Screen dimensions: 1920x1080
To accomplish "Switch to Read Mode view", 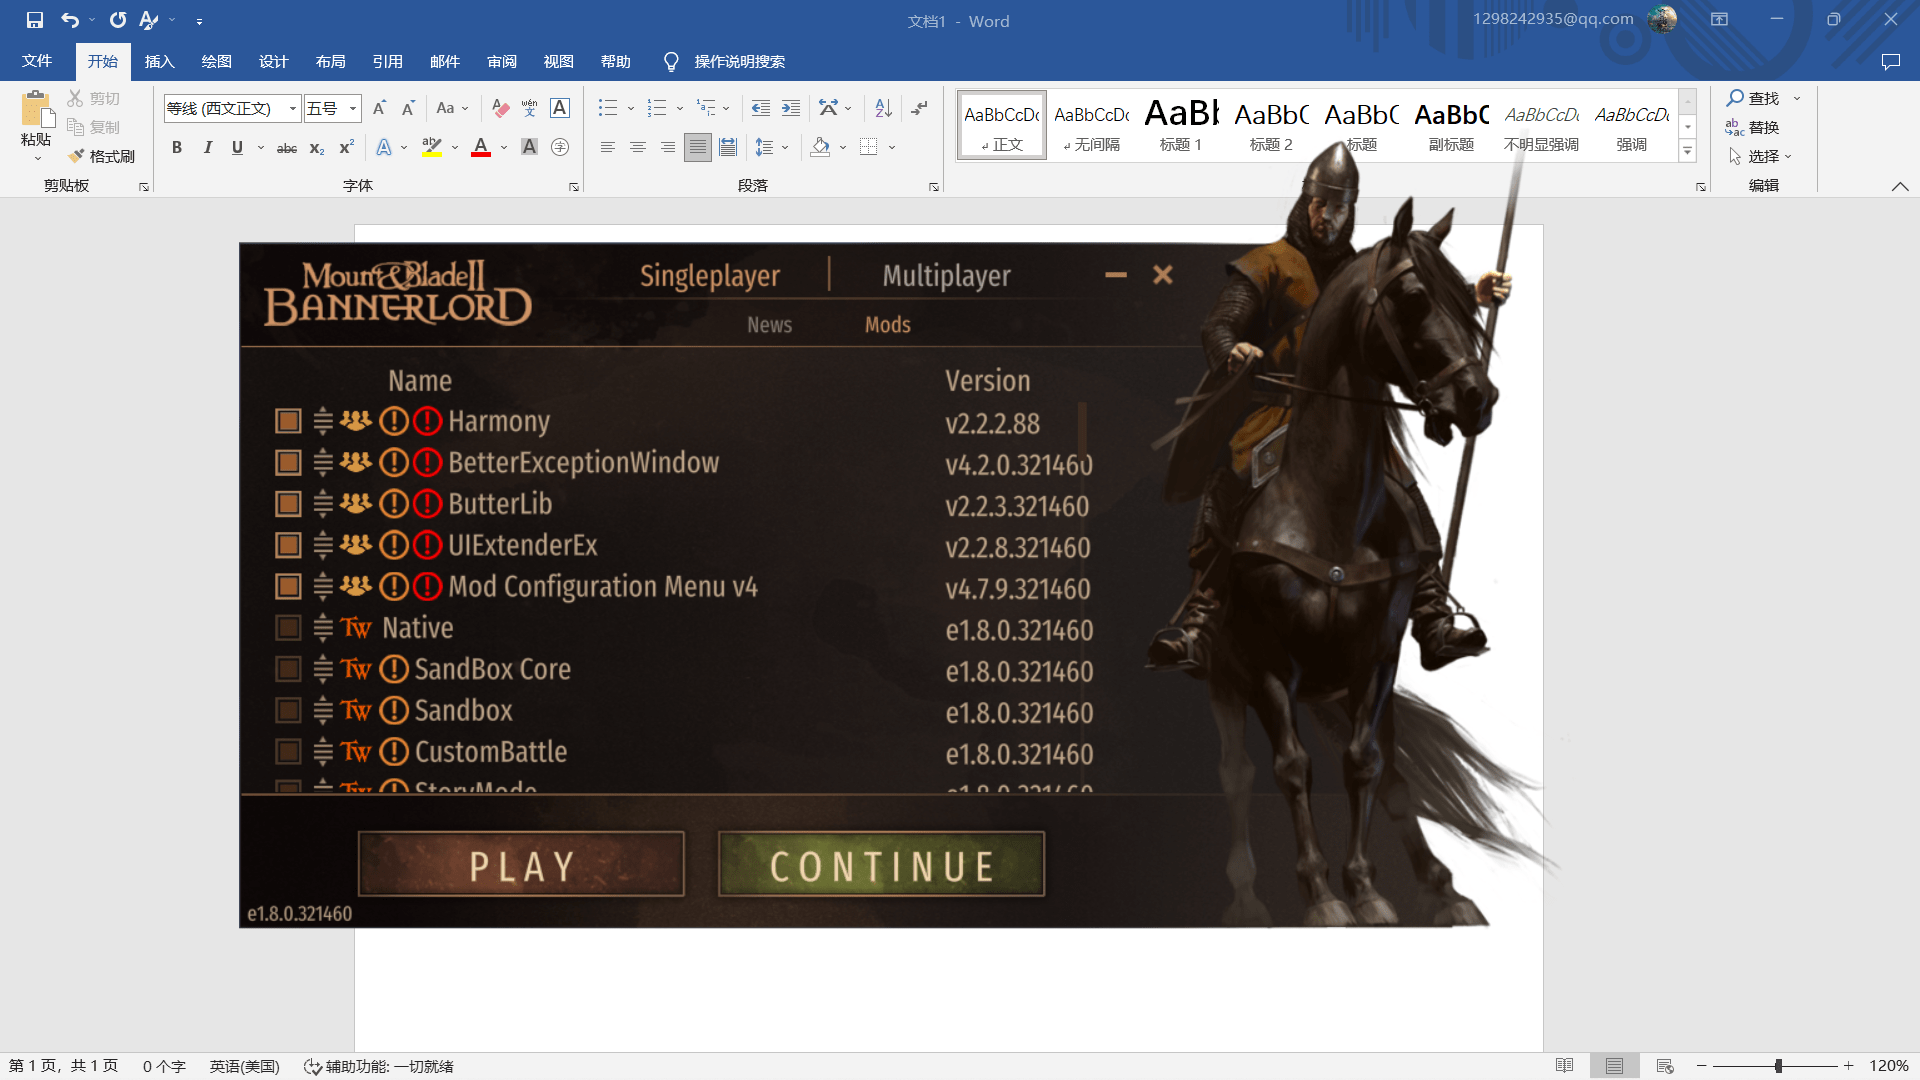I will pyautogui.click(x=1565, y=1066).
